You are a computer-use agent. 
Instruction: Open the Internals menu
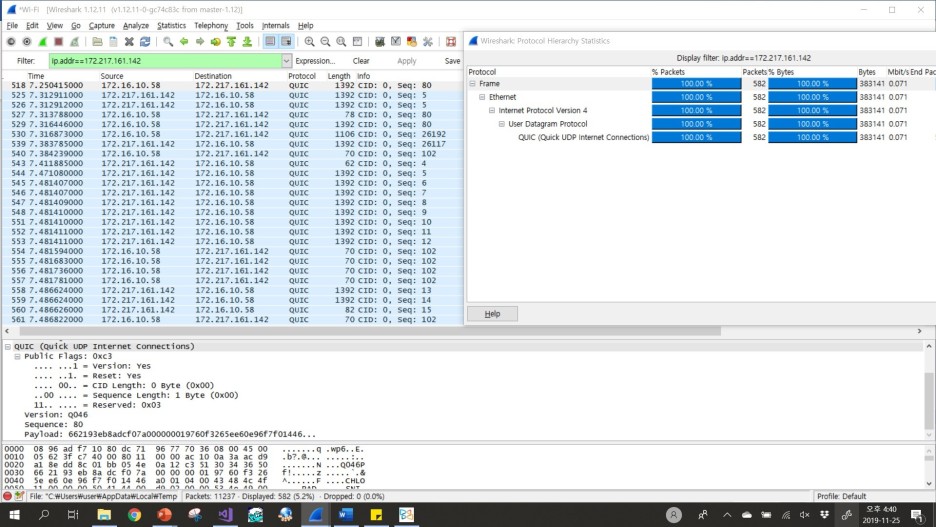pos(275,26)
